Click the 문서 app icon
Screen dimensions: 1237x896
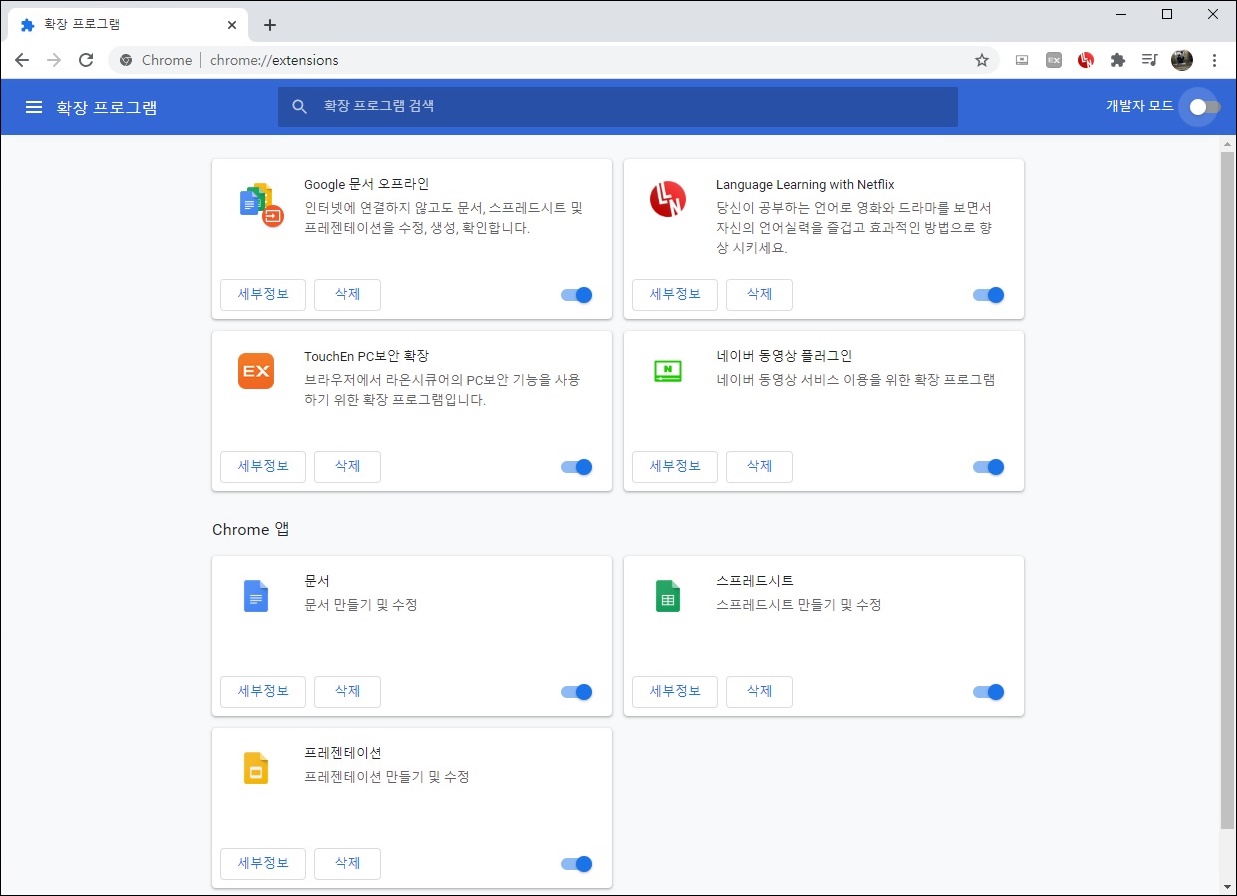[256, 596]
